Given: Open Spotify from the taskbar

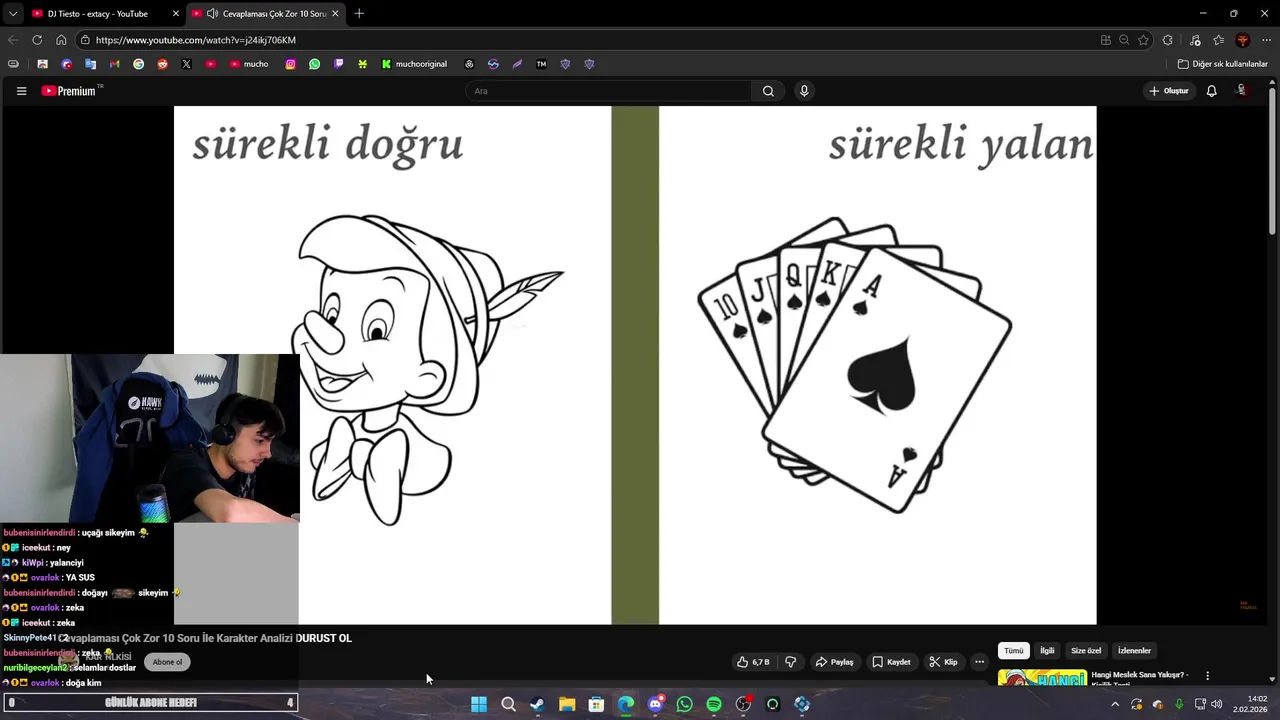Looking at the screenshot, I should coord(714,704).
